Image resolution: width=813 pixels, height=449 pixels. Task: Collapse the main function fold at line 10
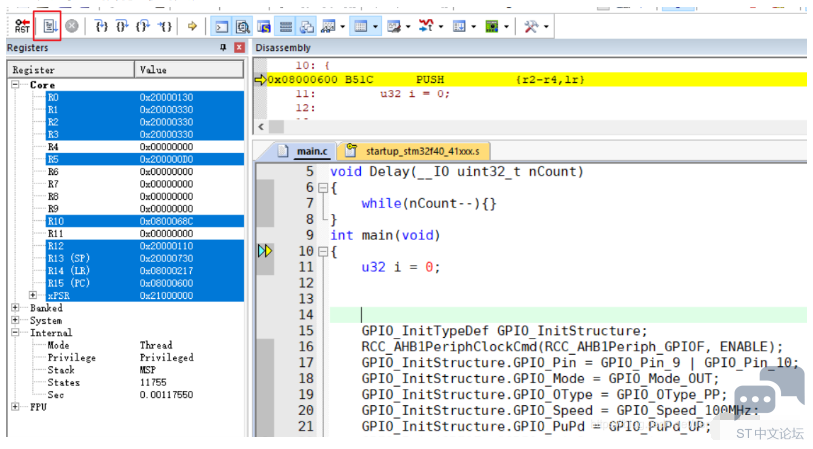(x=323, y=251)
